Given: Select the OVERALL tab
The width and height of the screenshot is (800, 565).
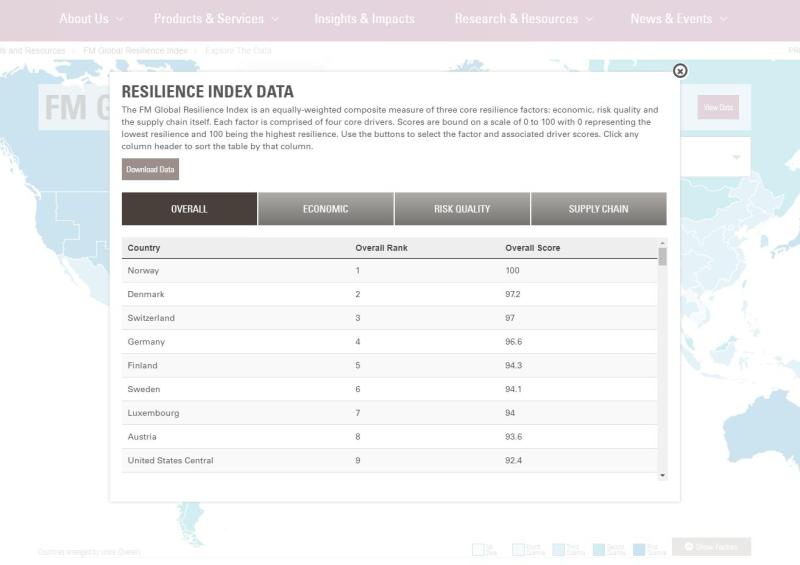Looking at the screenshot, I should (189, 209).
